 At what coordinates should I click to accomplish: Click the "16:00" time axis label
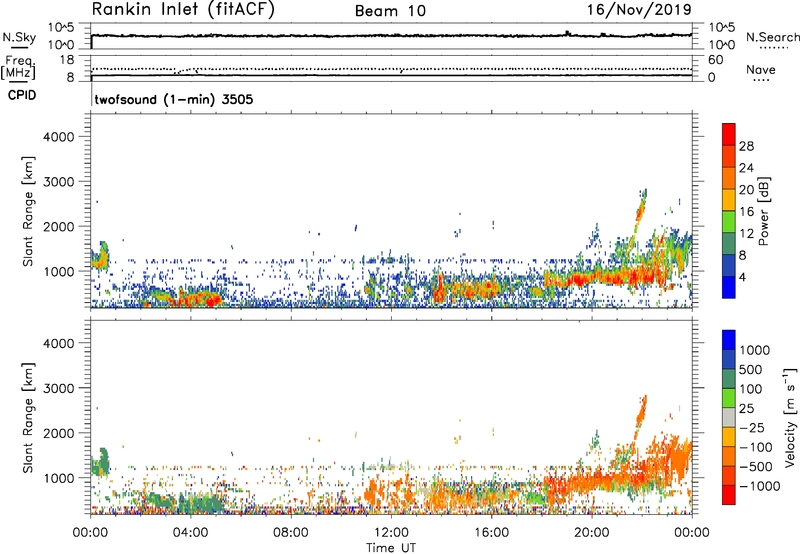[491, 533]
